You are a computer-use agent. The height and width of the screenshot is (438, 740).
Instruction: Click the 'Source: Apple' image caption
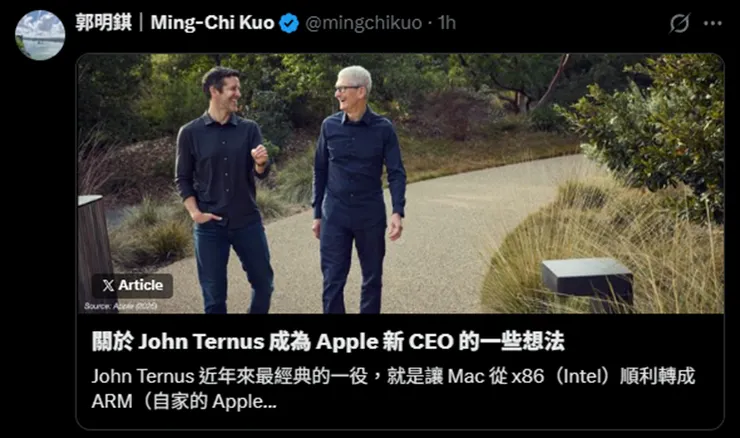coord(121,306)
